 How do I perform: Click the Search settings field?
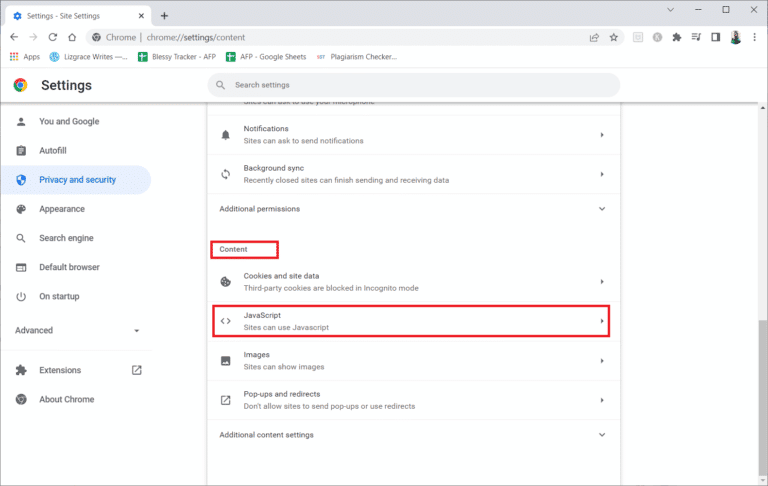[414, 85]
